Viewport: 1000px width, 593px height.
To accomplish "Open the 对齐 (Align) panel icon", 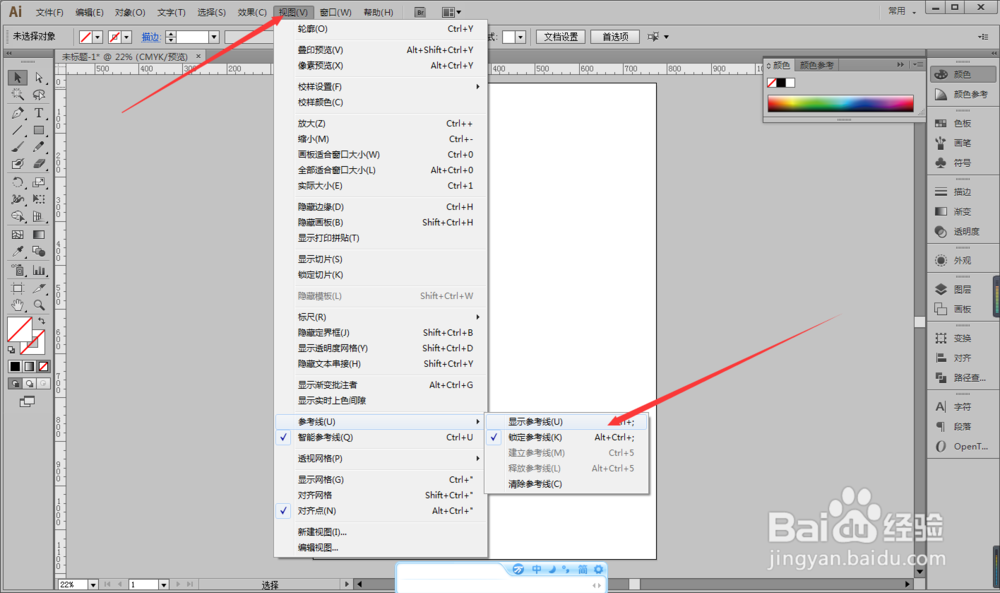I will pyautogui.click(x=941, y=358).
